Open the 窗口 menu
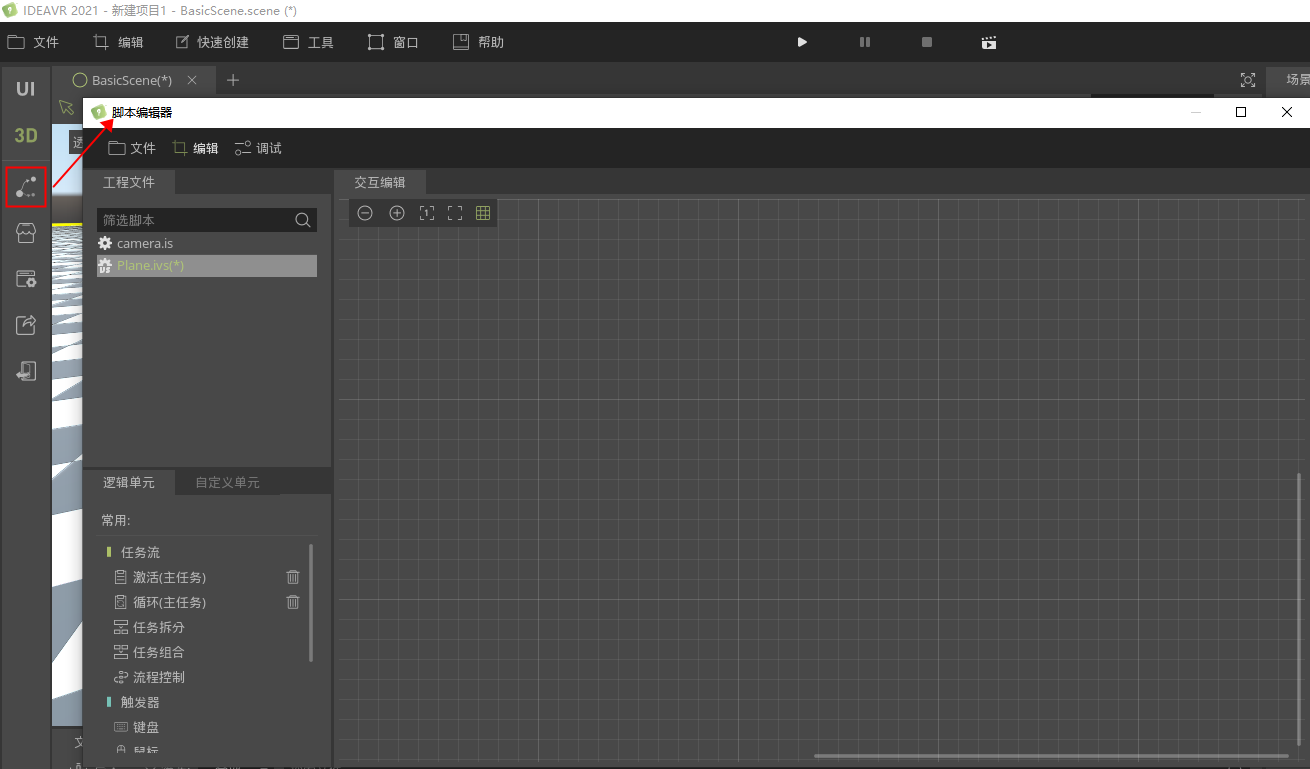 pyautogui.click(x=393, y=42)
